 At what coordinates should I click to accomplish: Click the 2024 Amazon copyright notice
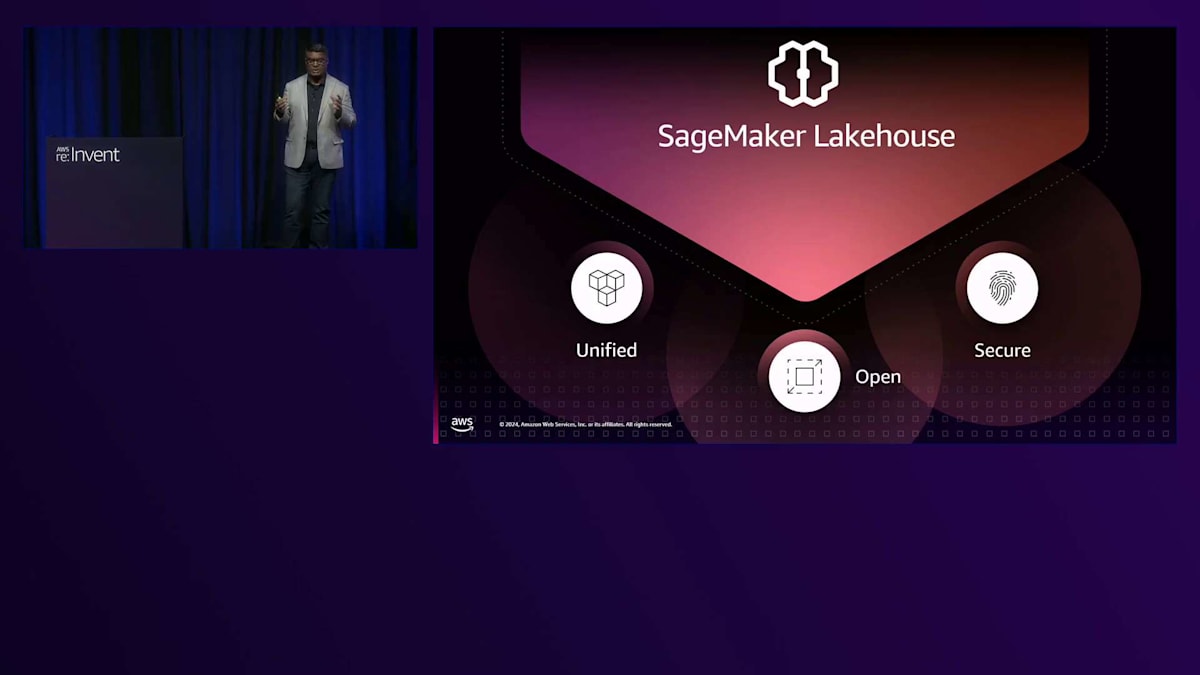coord(585,424)
